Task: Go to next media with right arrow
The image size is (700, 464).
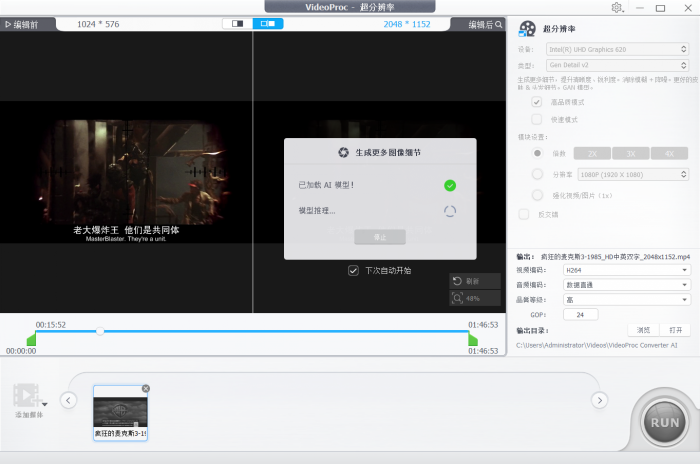Action: [600, 400]
